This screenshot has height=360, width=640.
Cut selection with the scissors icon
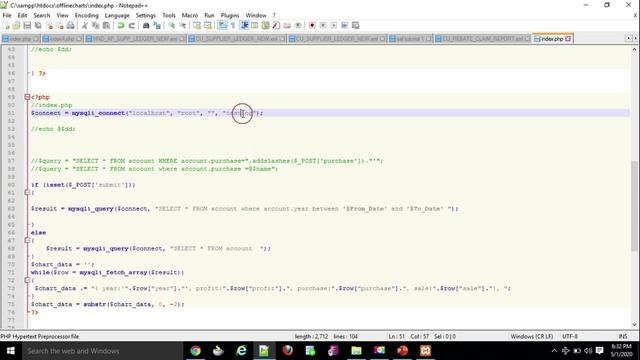coord(85,26)
